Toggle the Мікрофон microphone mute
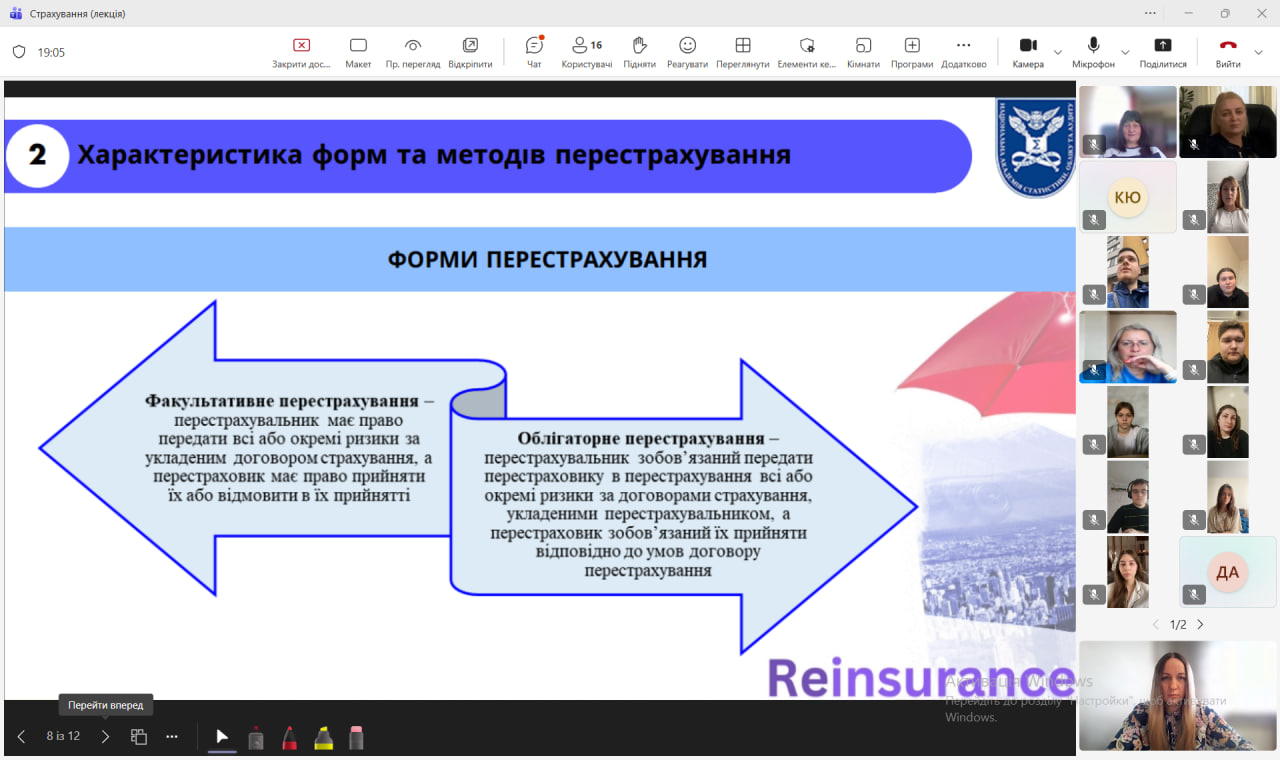This screenshot has width=1280, height=760. coord(1093,52)
